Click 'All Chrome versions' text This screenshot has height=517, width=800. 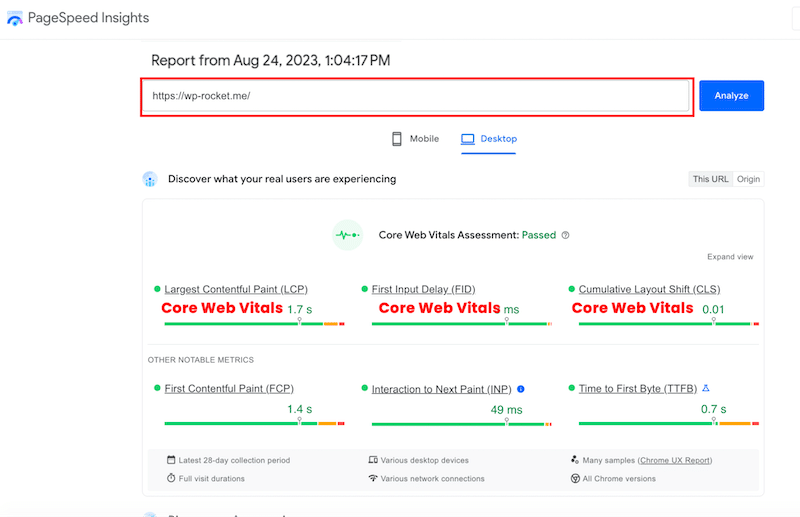tap(619, 479)
